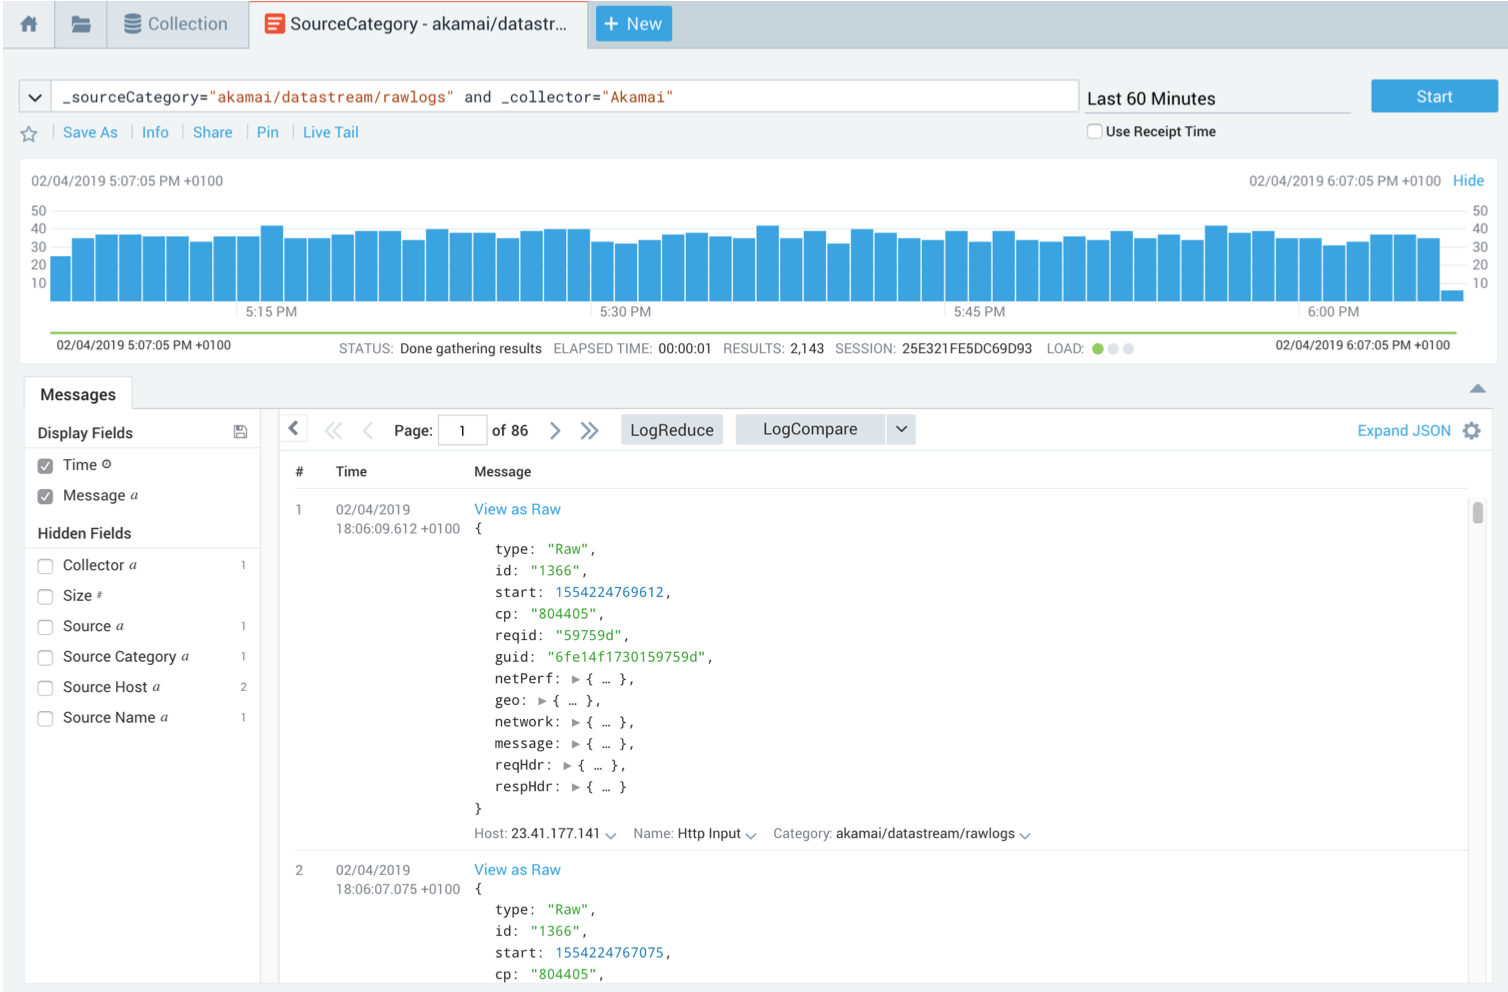Screen dimensions: 1508x992
Task: Star this search as favorite
Action: pos(29,133)
